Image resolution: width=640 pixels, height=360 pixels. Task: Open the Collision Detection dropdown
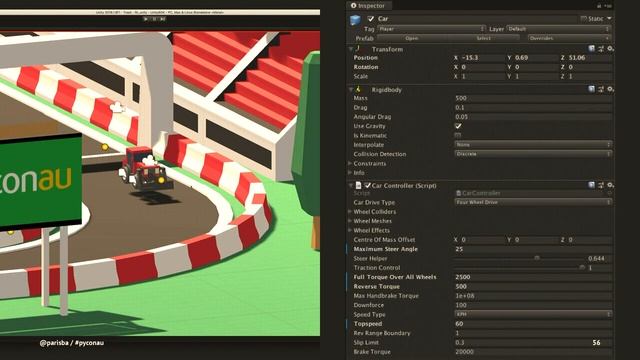tap(533, 154)
